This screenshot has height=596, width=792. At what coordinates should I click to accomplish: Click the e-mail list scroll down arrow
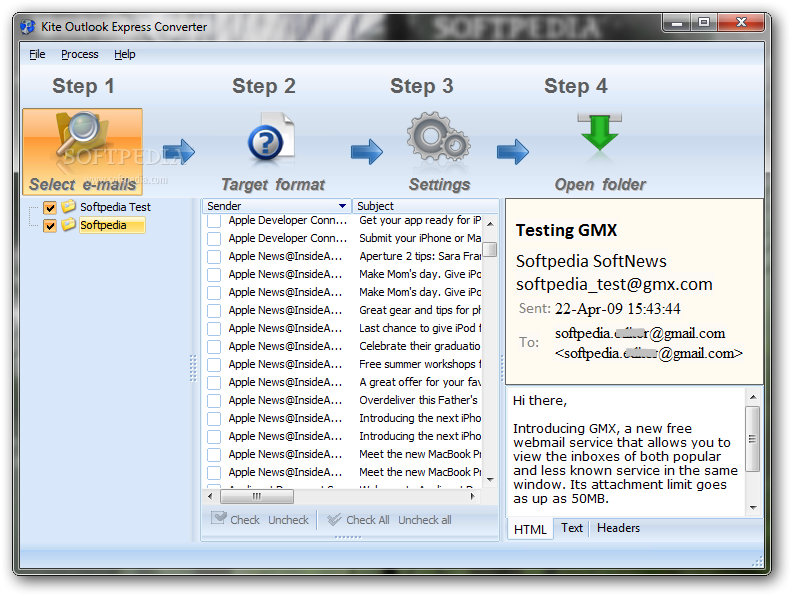coord(490,480)
